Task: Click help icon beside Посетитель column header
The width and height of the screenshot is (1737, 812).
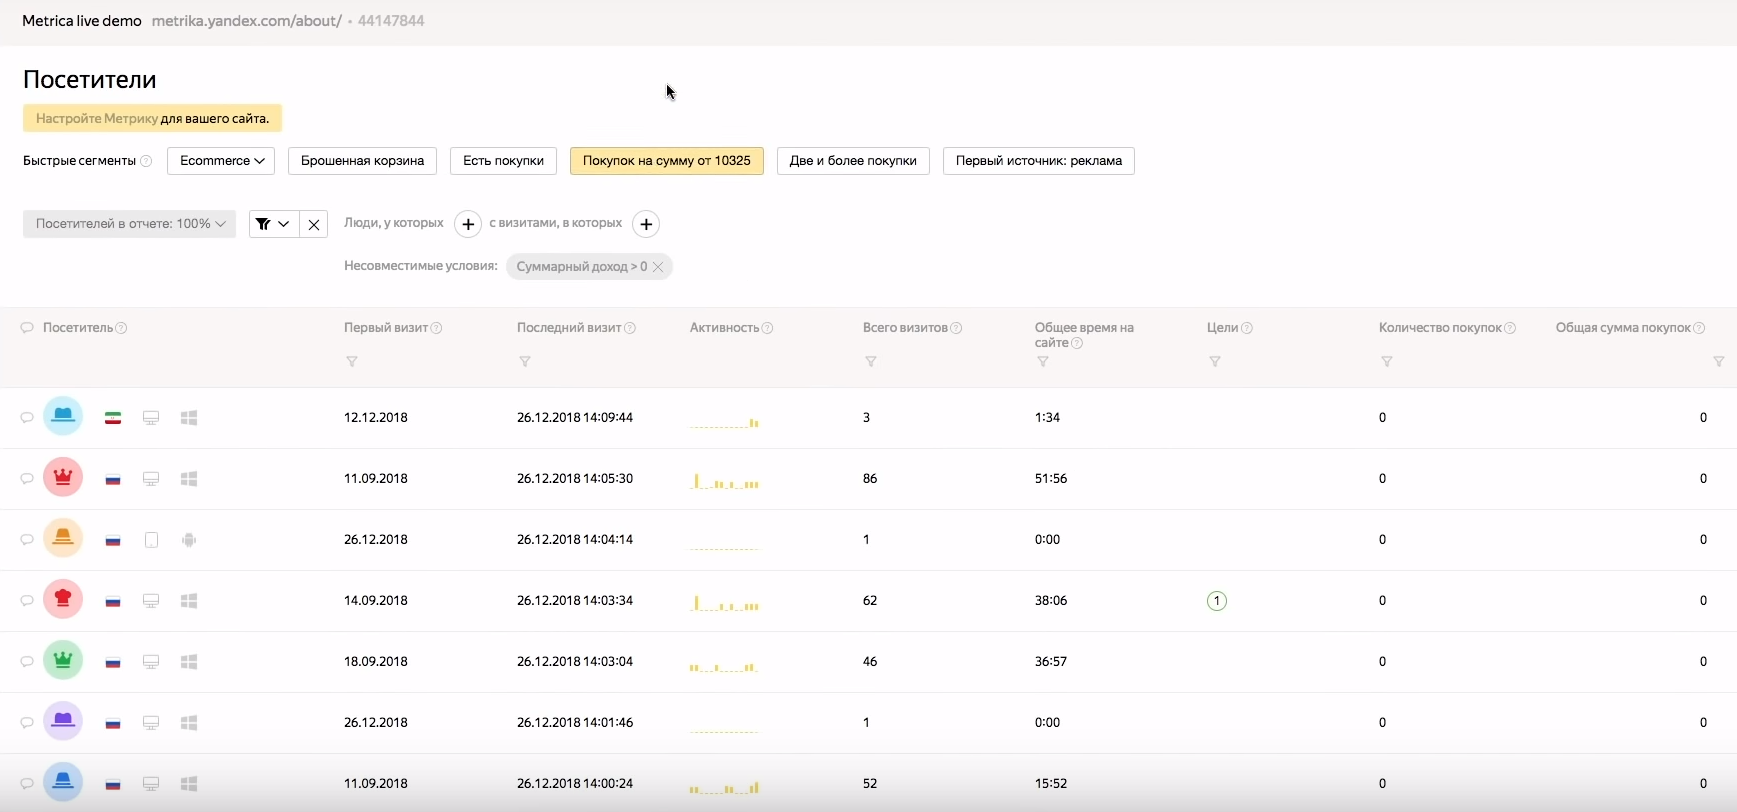Action: coord(121,328)
